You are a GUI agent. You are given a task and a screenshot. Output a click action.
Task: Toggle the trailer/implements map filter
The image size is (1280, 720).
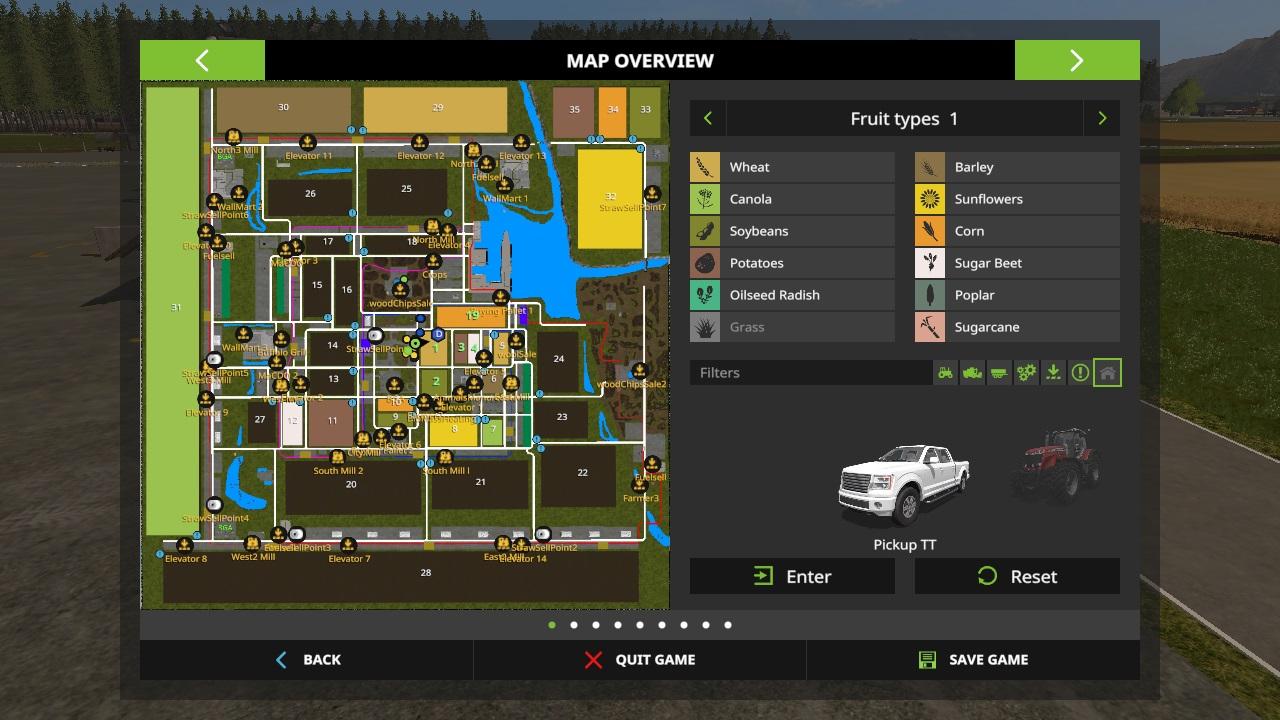pos(999,373)
